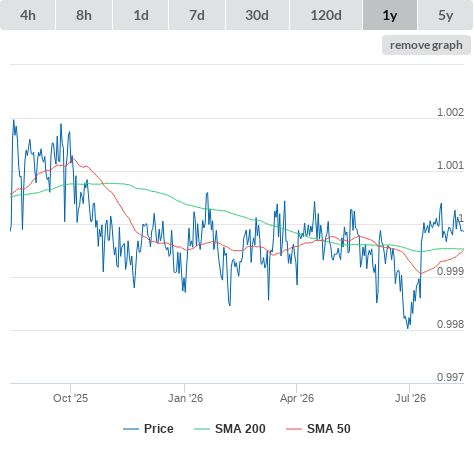474x455 pixels.
Task: Click the red SMA 50 legend swatch
Action: (294, 429)
